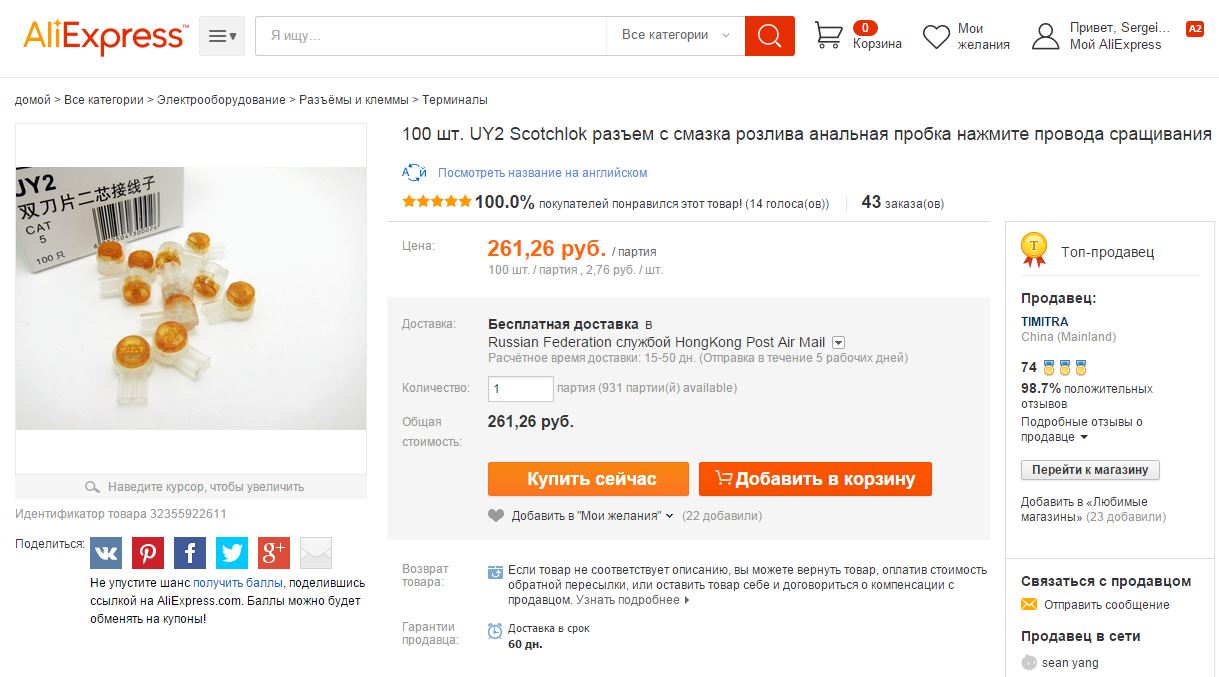Viewport: 1219px width, 677px height.
Task: Click the orange search magnifier button
Action: coord(769,36)
